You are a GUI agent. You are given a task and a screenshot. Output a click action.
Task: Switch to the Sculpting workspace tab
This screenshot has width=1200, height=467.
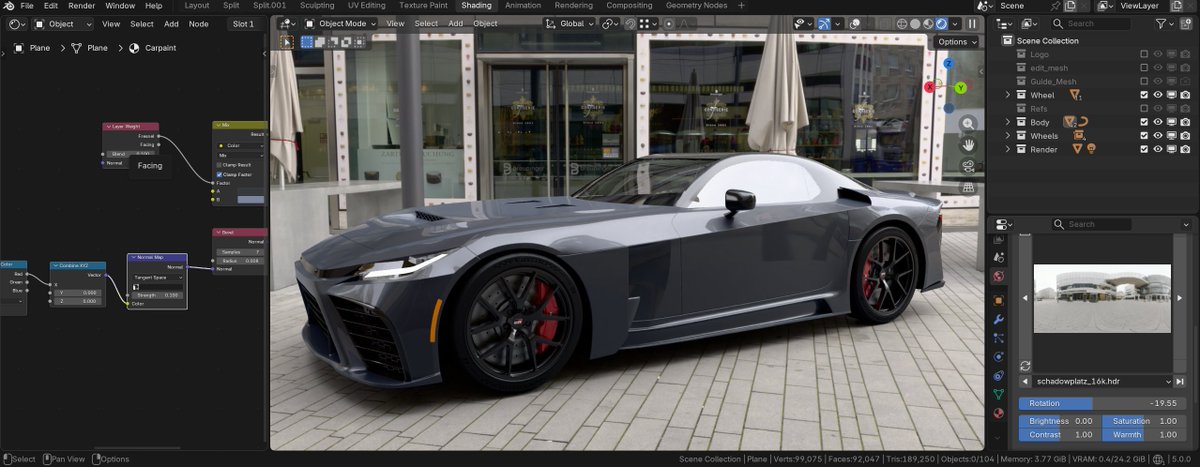[317, 6]
